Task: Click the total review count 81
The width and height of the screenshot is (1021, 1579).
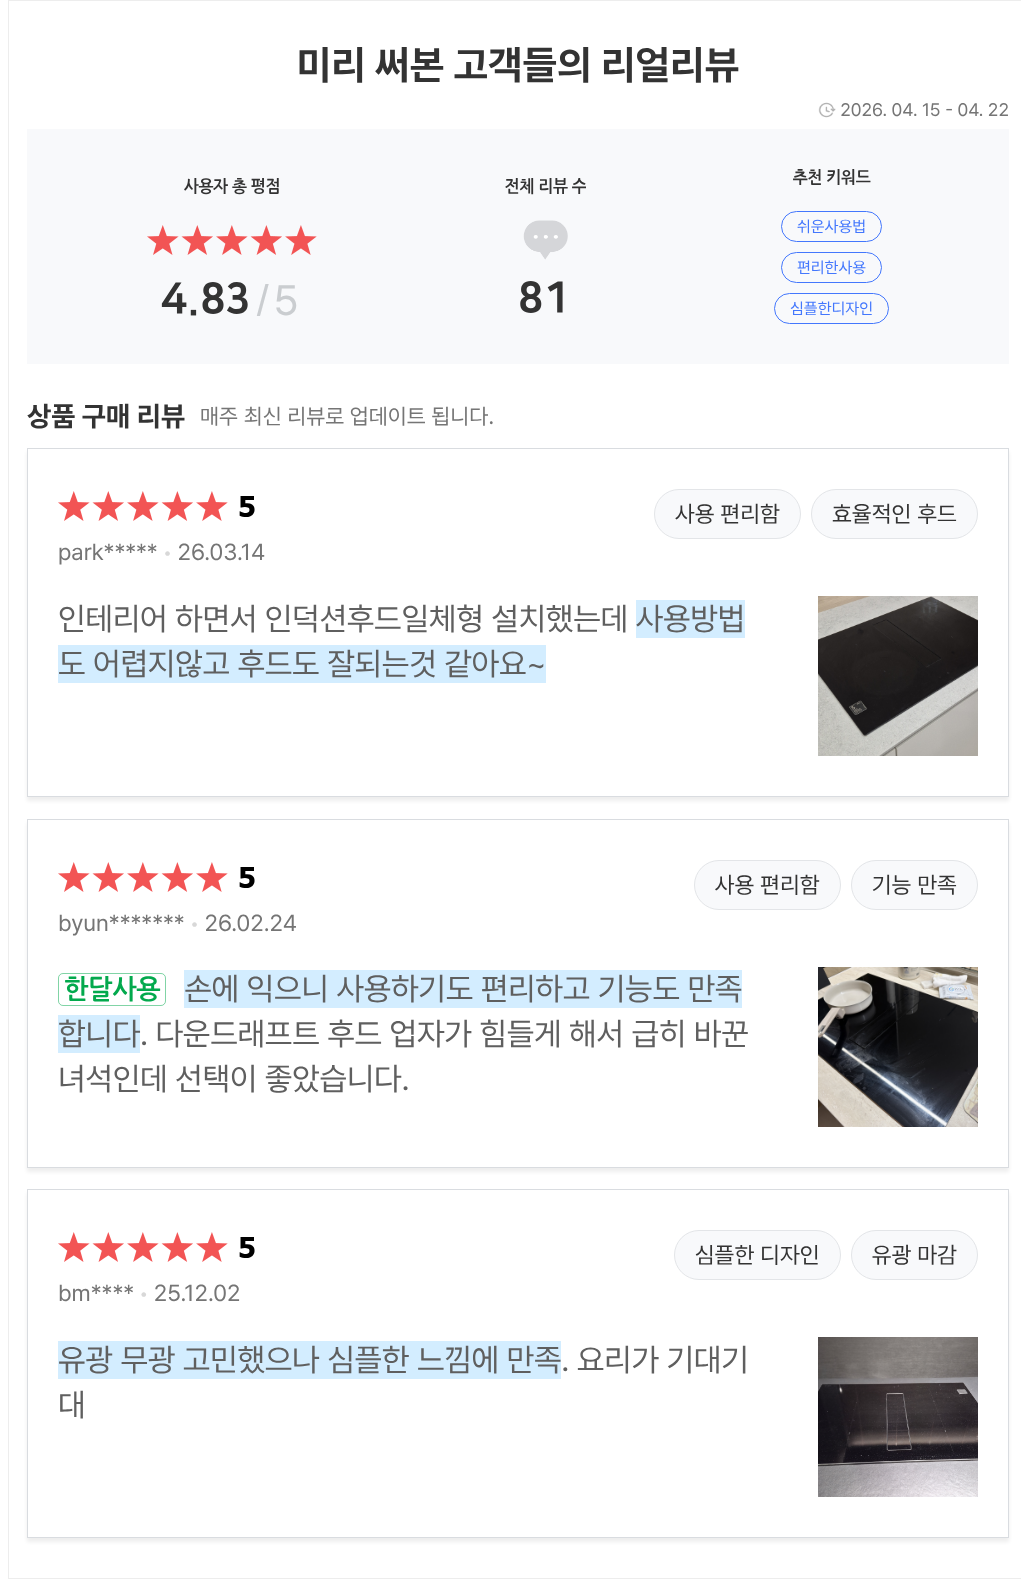Action: (543, 298)
